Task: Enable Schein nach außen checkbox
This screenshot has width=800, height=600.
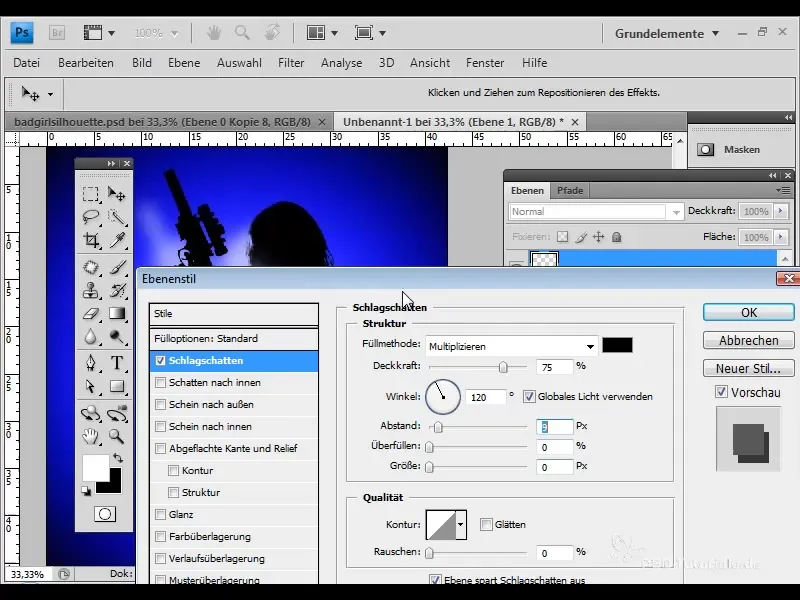Action: coord(160,404)
